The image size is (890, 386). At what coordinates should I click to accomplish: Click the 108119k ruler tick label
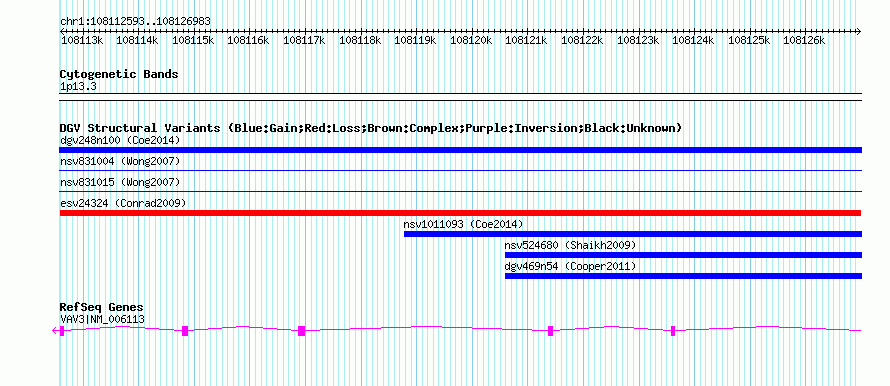pyautogui.click(x=415, y=40)
